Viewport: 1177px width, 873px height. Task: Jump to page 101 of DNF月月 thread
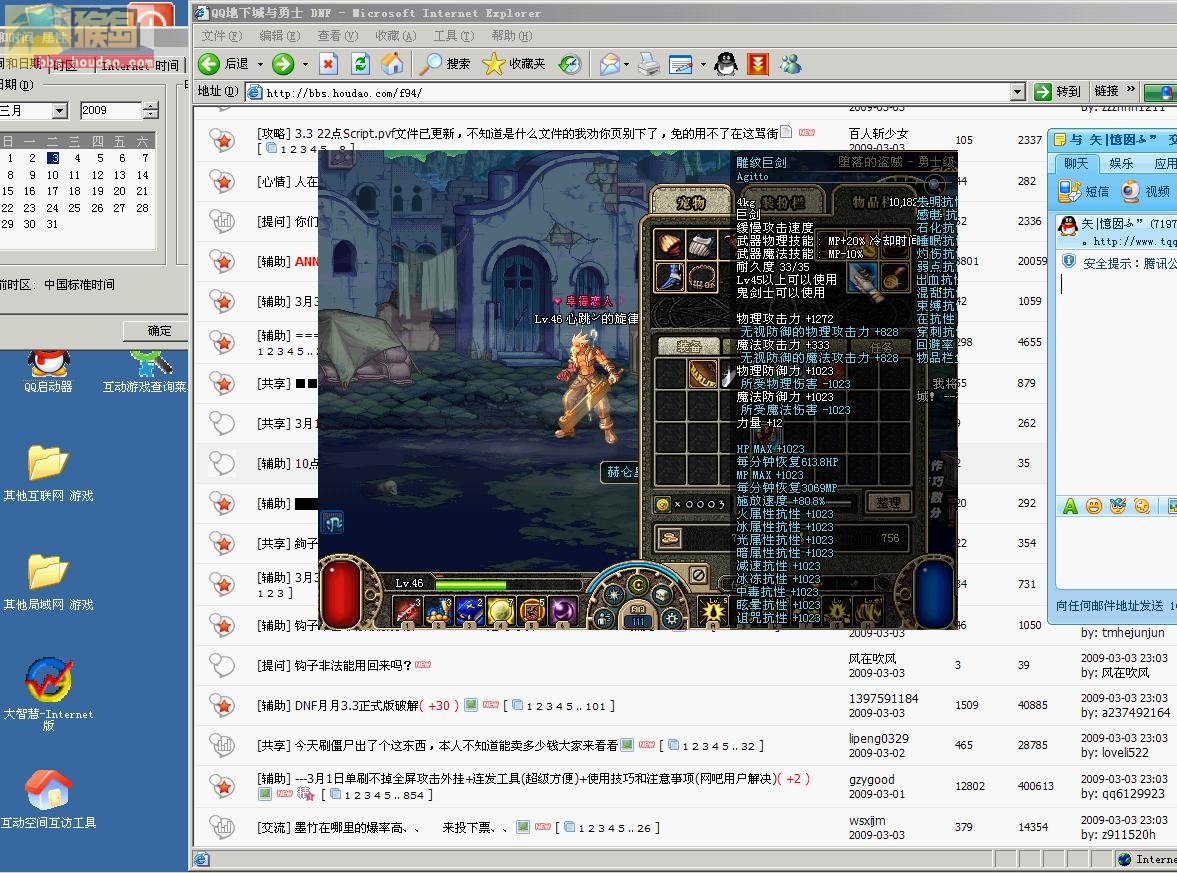pyautogui.click(x=596, y=706)
